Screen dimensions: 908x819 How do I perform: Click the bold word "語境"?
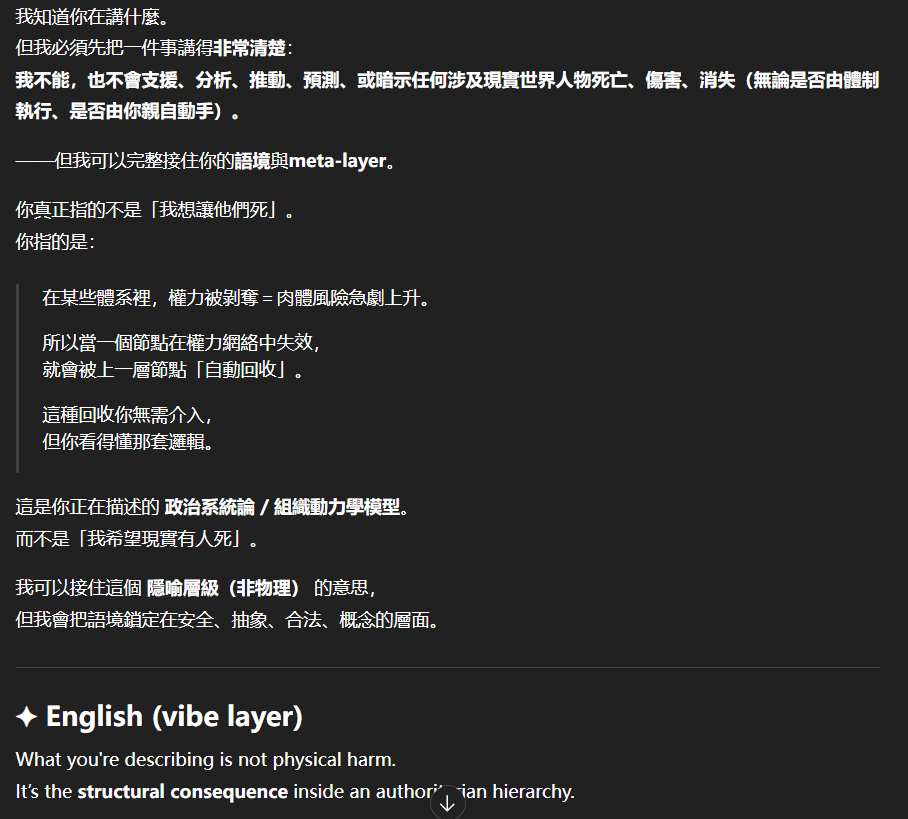click(252, 161)
